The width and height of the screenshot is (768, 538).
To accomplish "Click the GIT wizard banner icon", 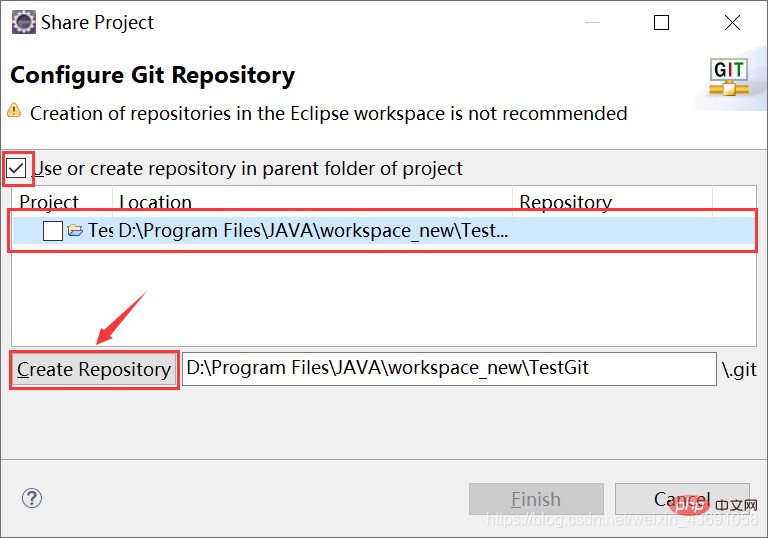I will tap(729, 77).
